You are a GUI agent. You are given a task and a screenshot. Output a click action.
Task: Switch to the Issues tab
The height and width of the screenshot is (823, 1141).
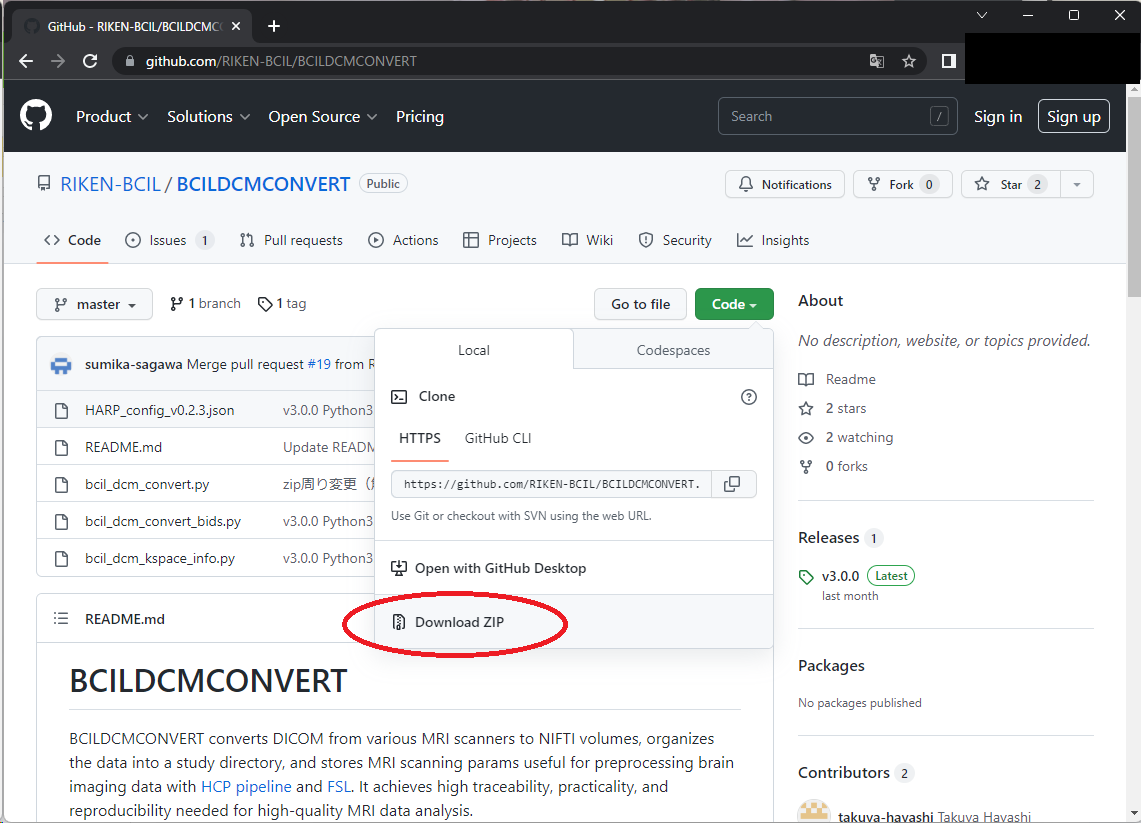coord(169,240)
